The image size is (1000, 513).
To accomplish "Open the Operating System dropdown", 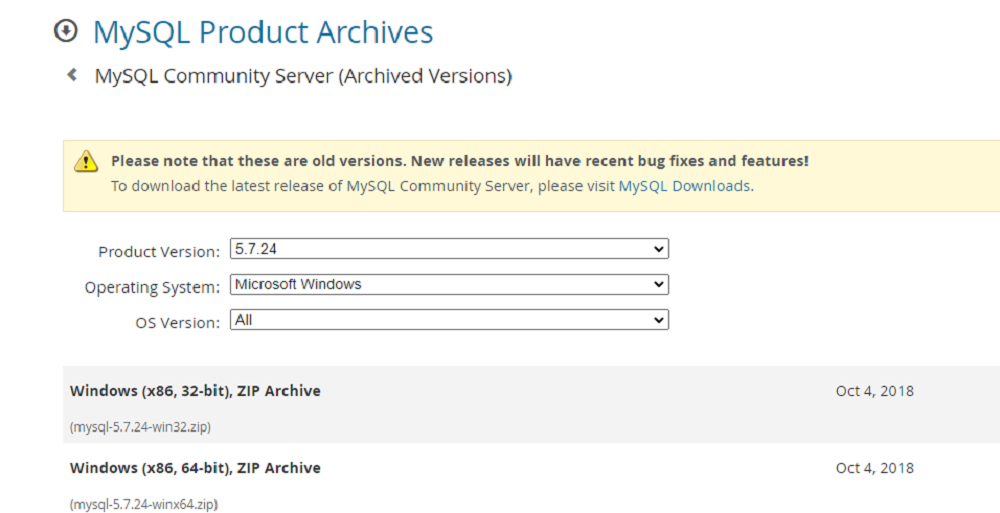I will point(449,285).
